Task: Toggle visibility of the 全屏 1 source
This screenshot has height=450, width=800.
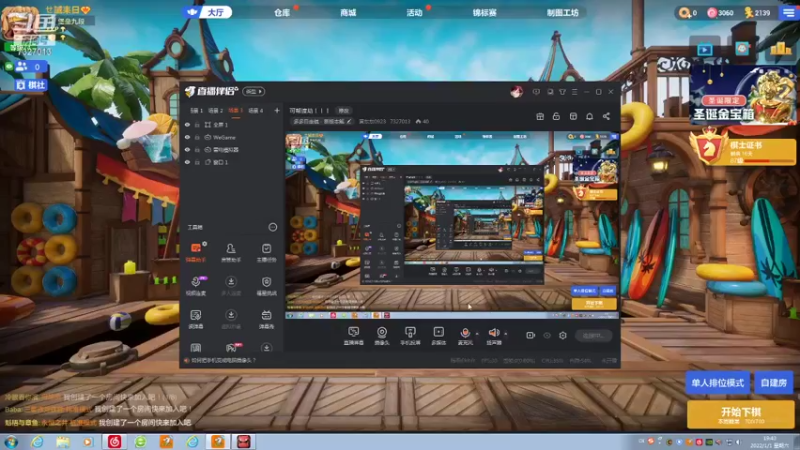Action: click(187, 124)
